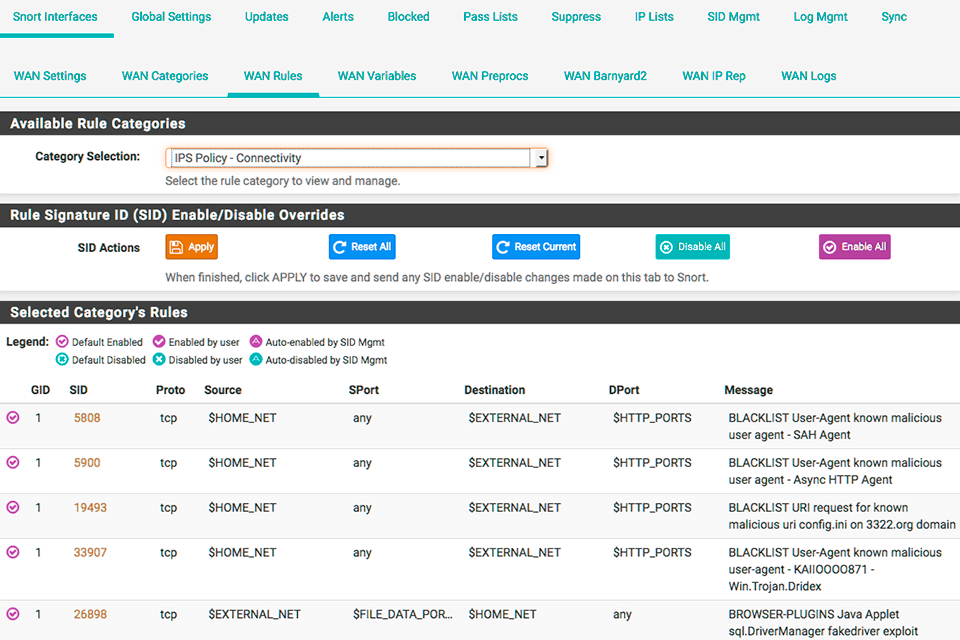Switch to the Alerts tab
The height and width of the screenshot is (640, 960).
338,17
